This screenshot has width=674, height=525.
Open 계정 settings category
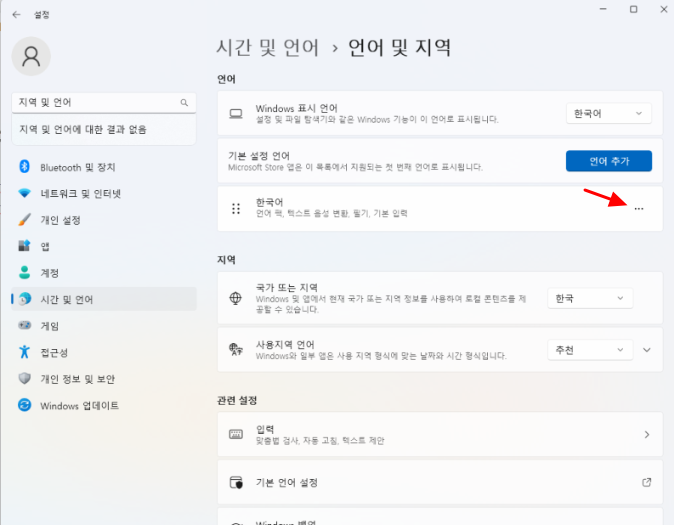click(104, 273)
